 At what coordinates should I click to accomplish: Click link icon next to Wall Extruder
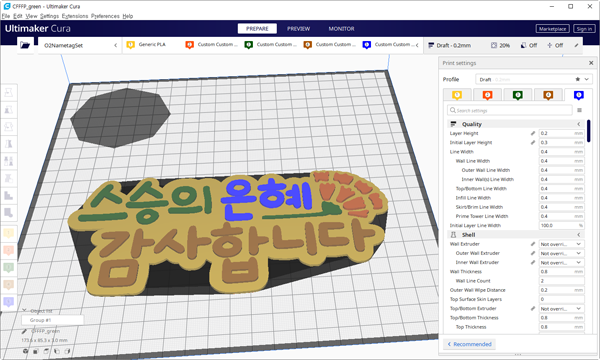[533, 244]
